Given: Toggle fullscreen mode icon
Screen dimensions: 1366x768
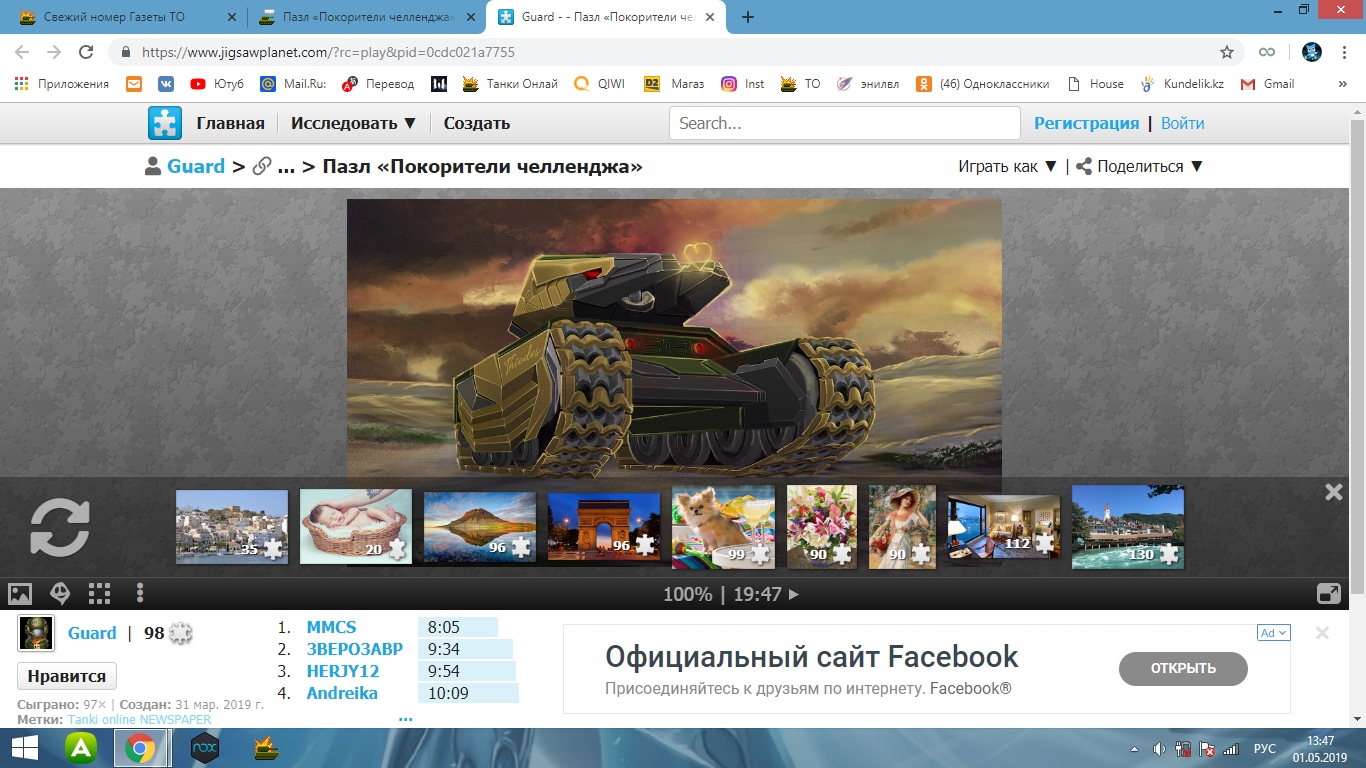Looking at the screenshot, I should 1329,593.
